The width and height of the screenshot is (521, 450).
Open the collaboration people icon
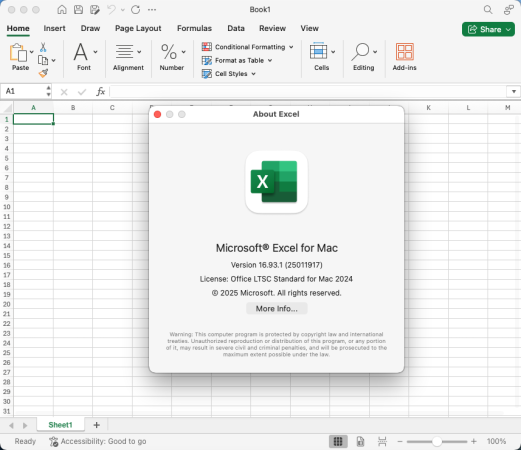pos(508,10)
